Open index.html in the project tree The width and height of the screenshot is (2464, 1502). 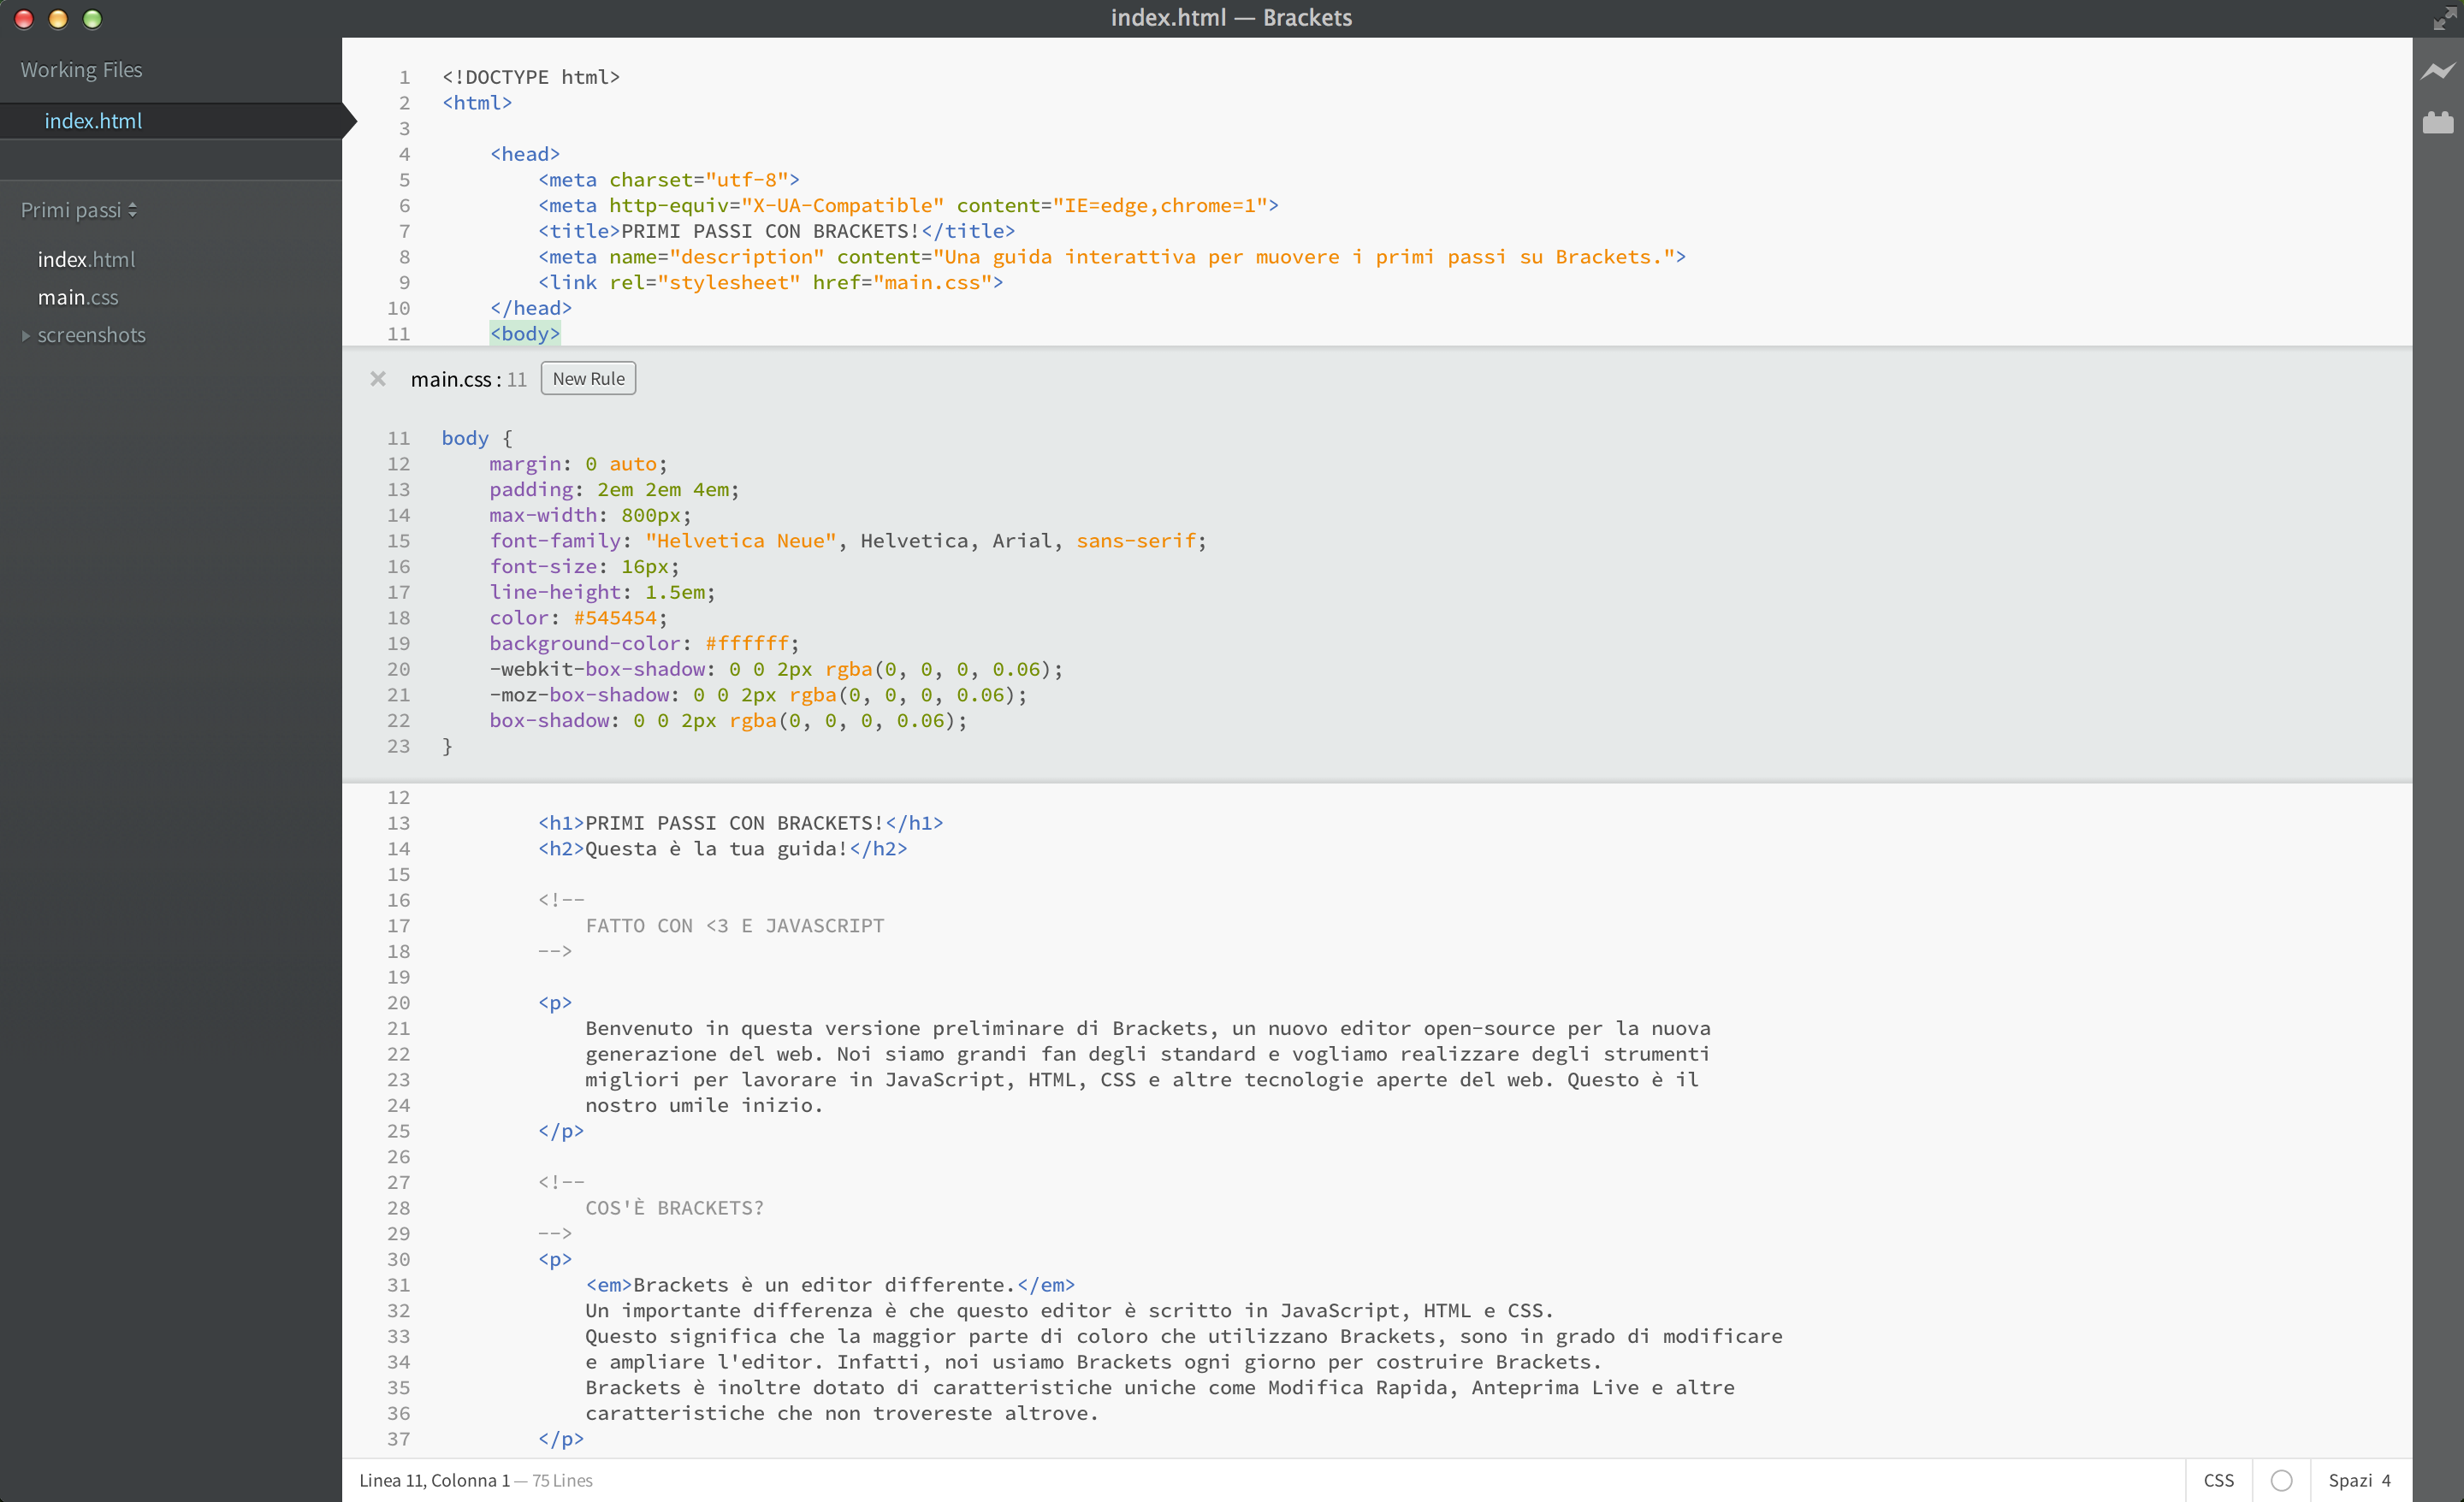(x=86, y=260)
